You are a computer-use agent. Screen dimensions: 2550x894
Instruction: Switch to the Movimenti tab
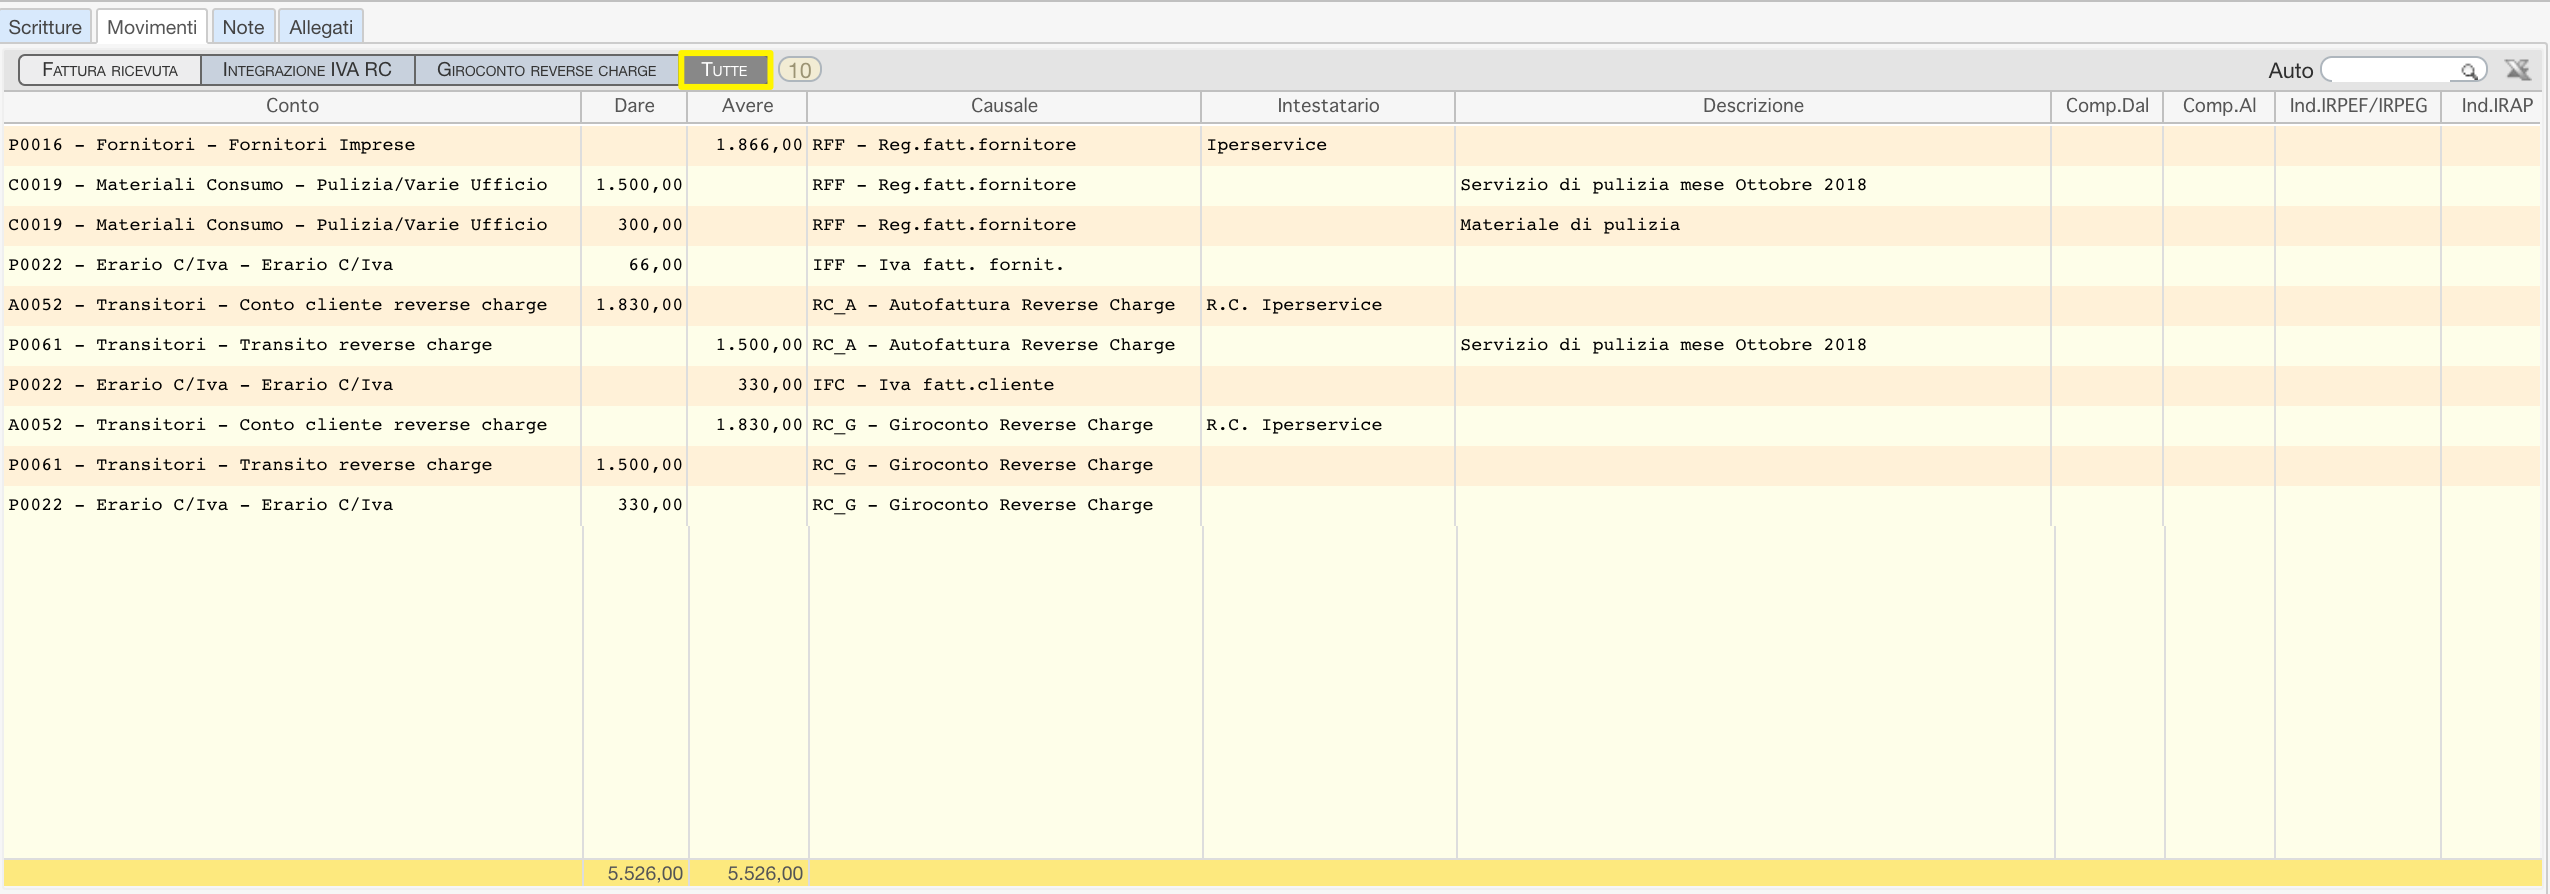[152, 27]
